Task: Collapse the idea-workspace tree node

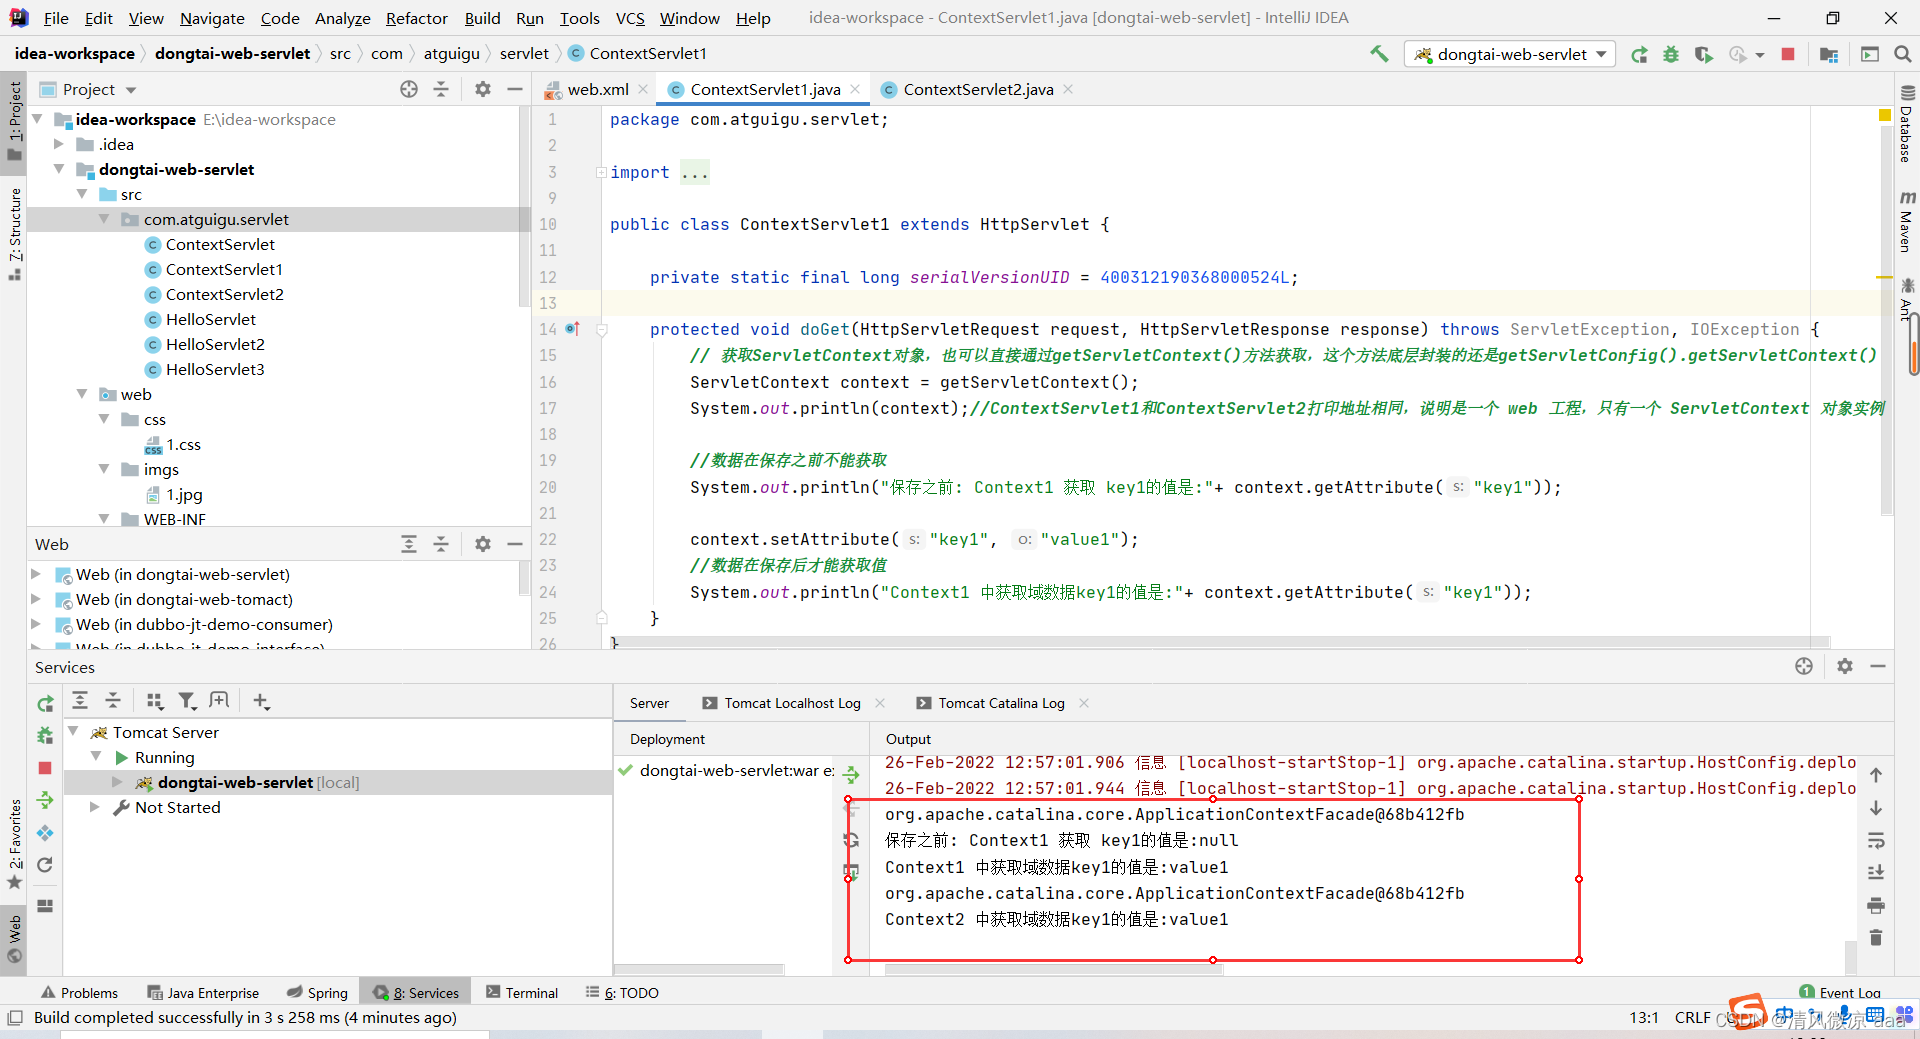Action: coord(38,119)
